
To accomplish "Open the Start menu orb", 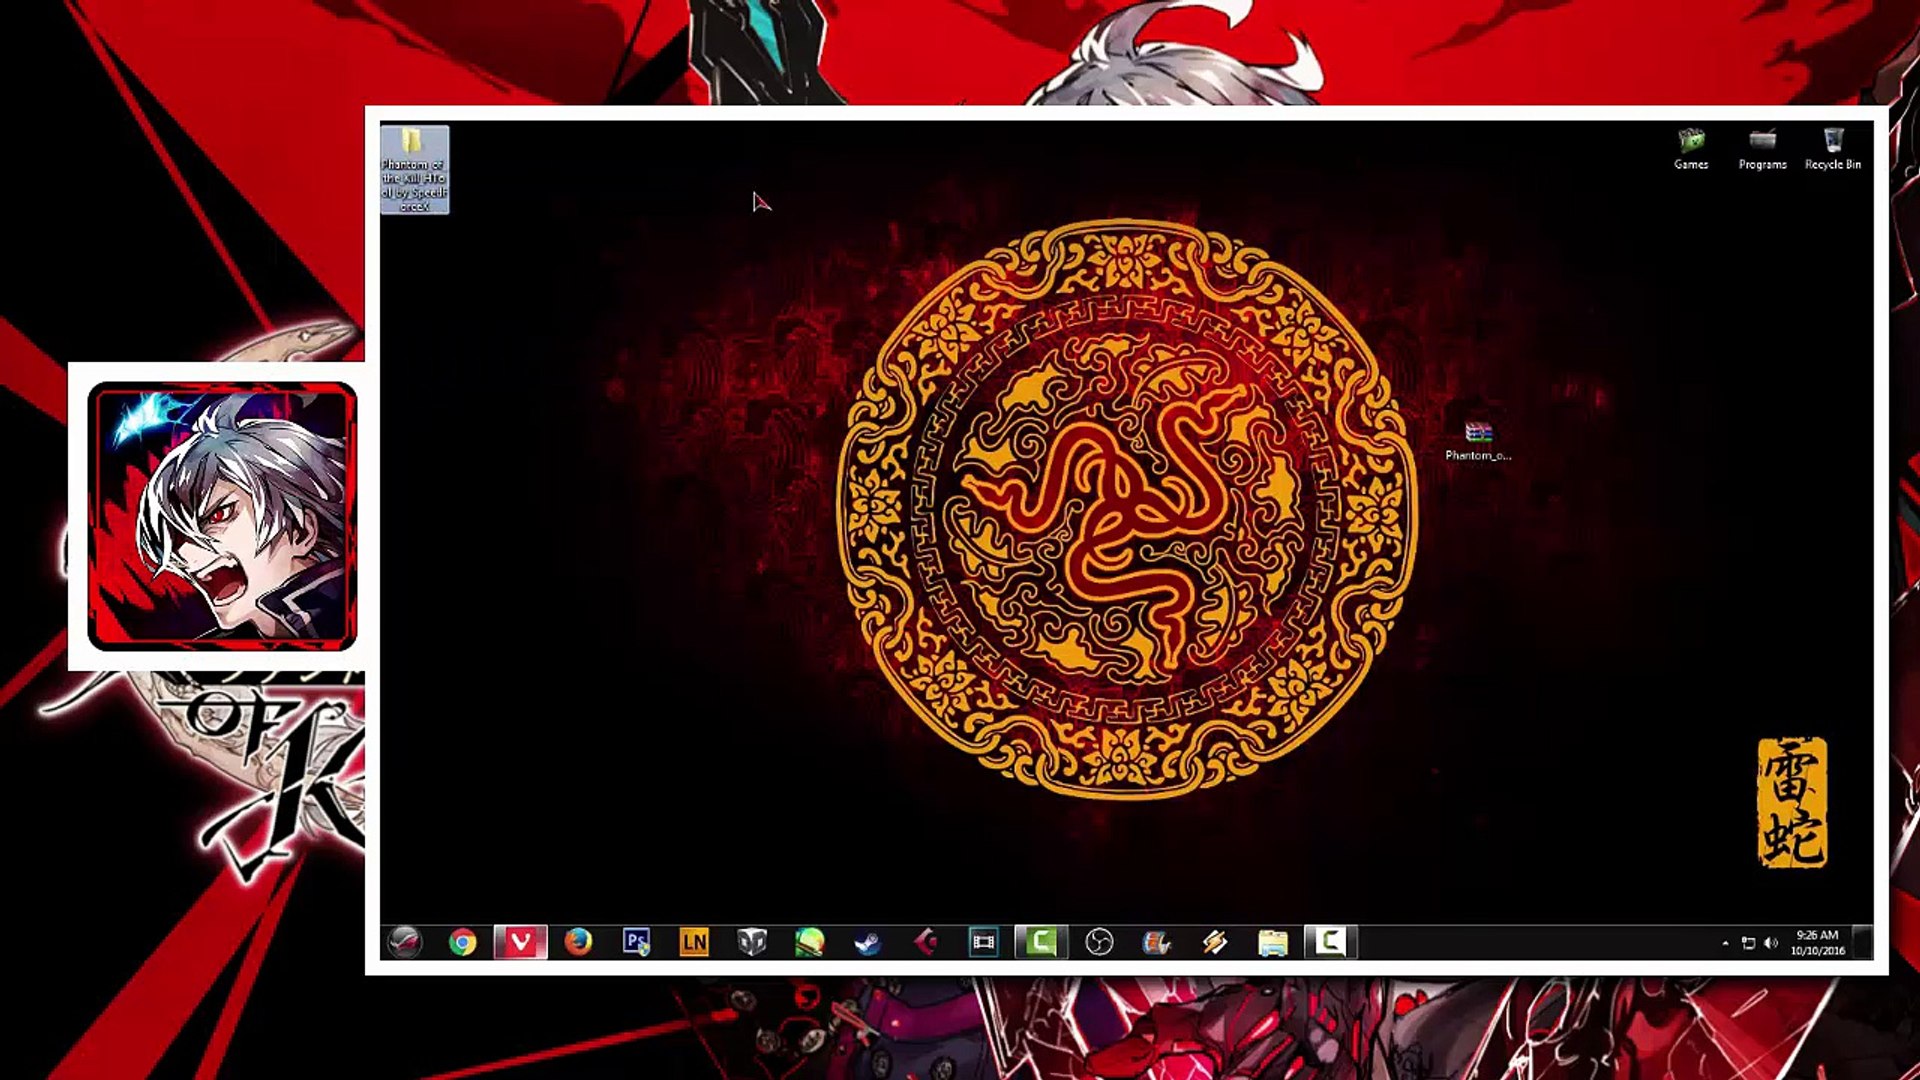I will pos(405,942).
